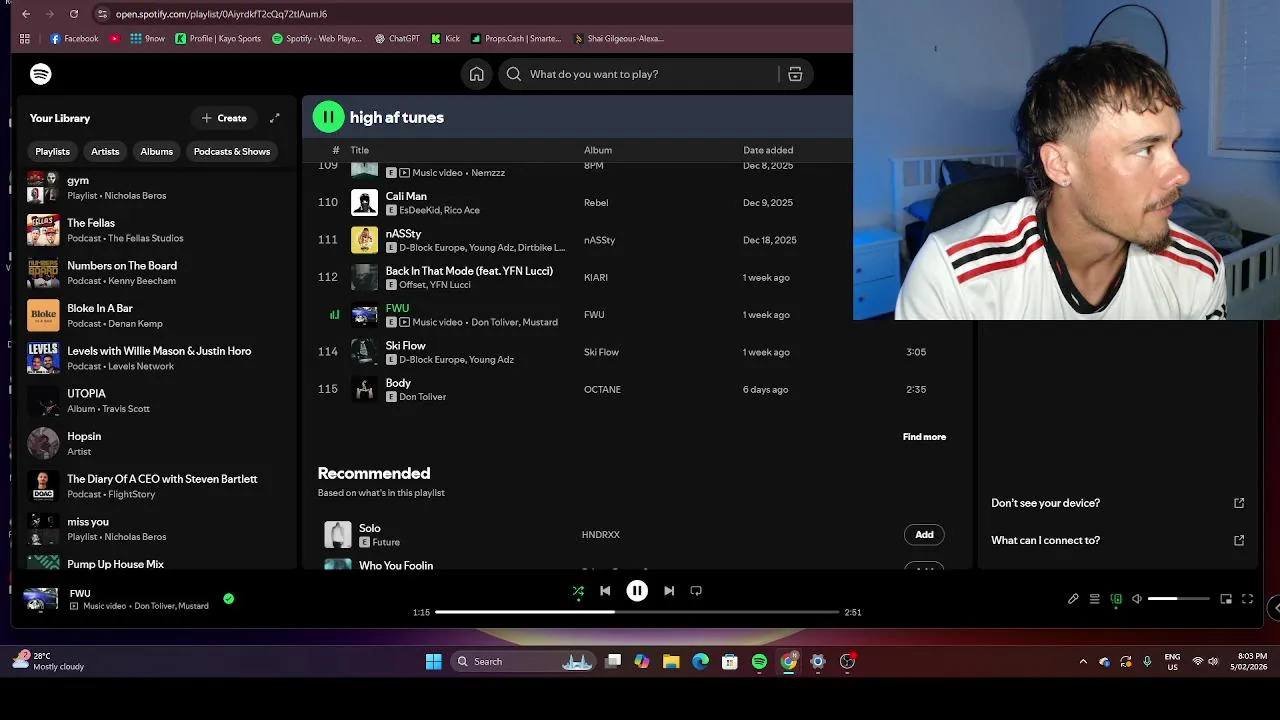This screenshot has width=1280, height=720.
Task: Seek within the song progress bar
Action: pyautogui.click(x=637, y=612)
